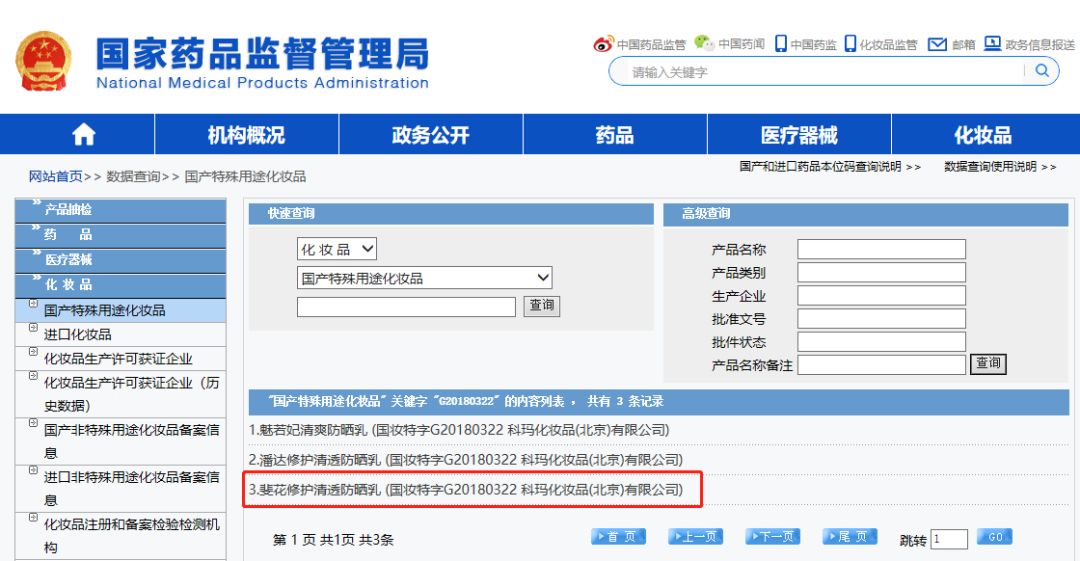Open the 机构概况 menu

247,134
